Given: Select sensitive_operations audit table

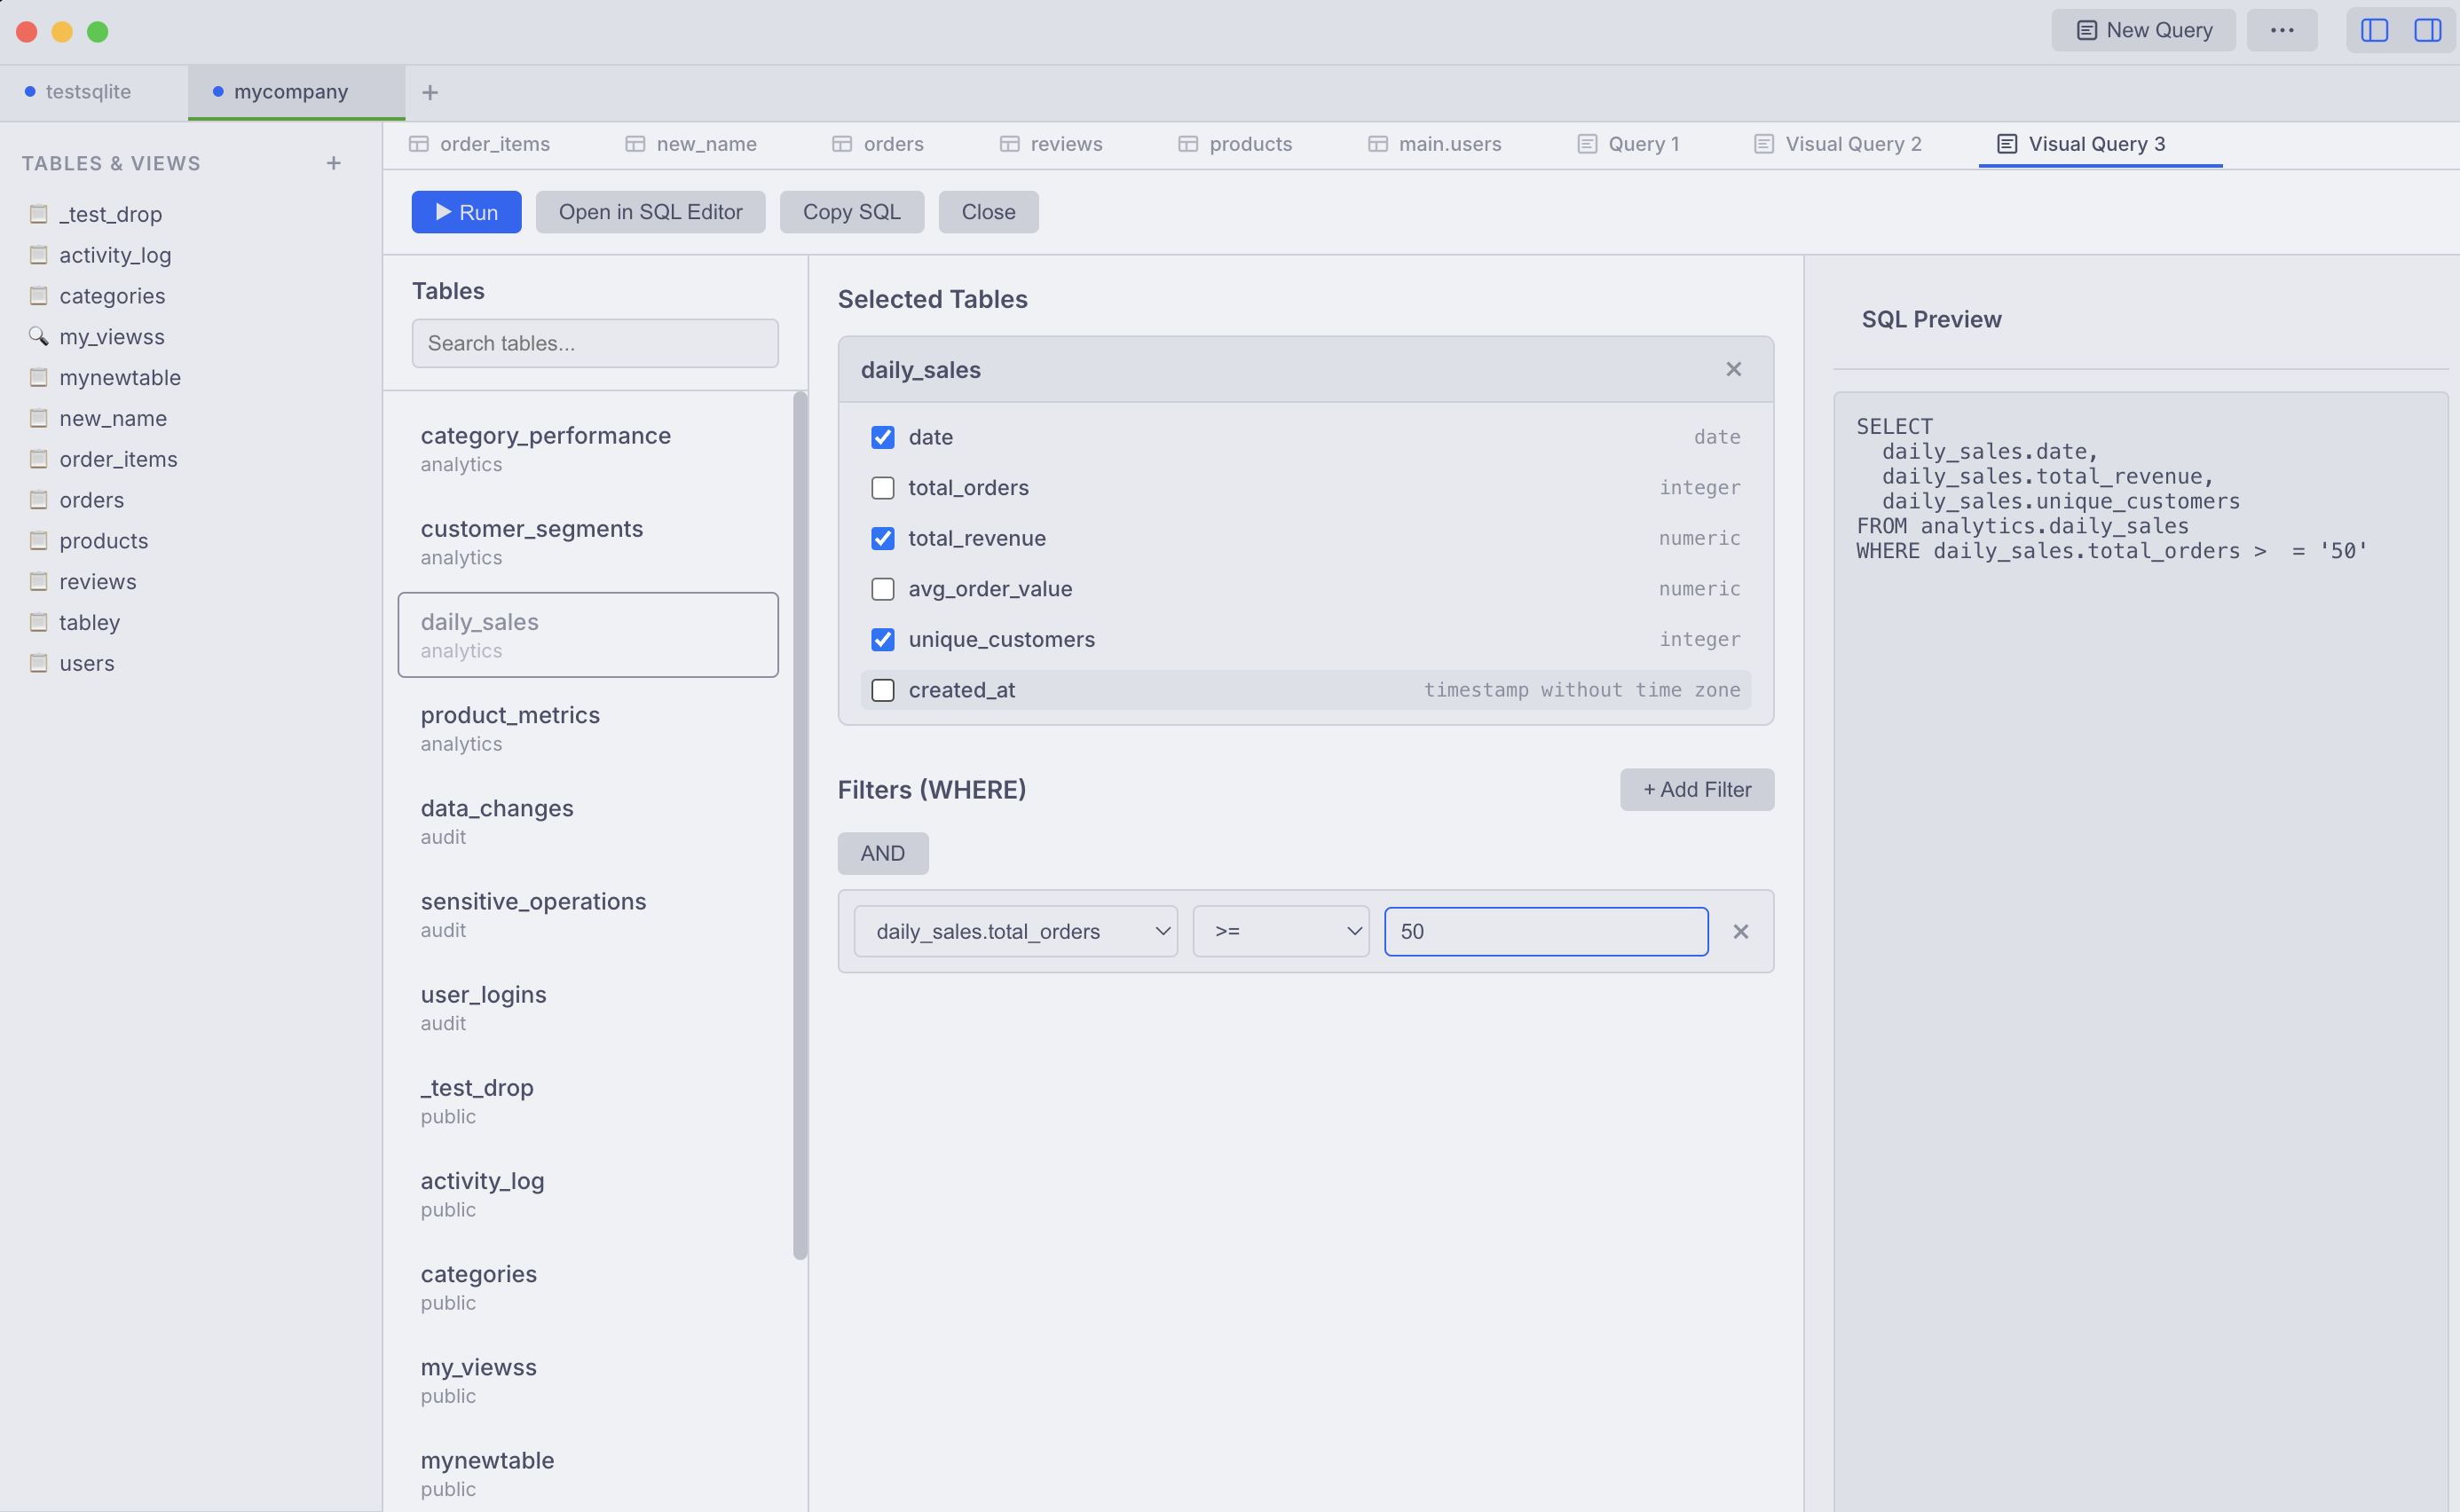Looking at the screenshot, I should click(588, 914).
